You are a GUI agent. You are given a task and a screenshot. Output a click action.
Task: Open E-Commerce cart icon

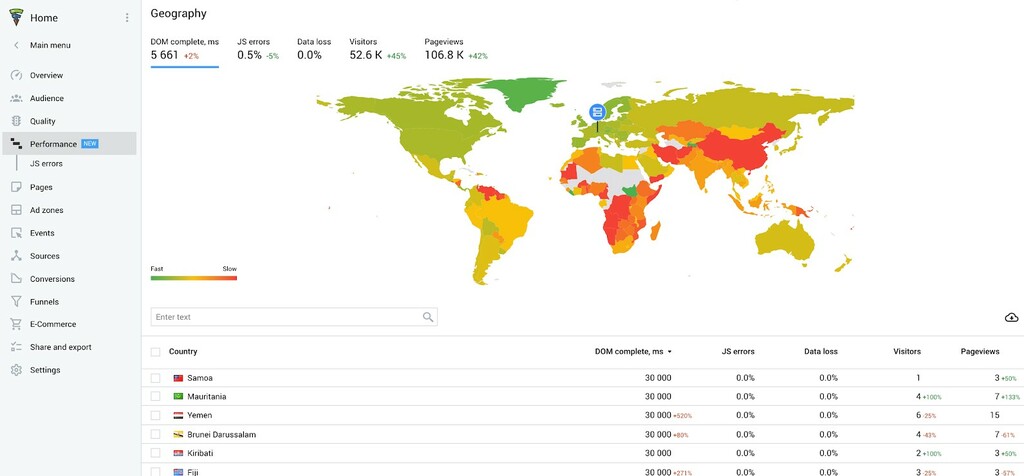(x=16, y=324)
